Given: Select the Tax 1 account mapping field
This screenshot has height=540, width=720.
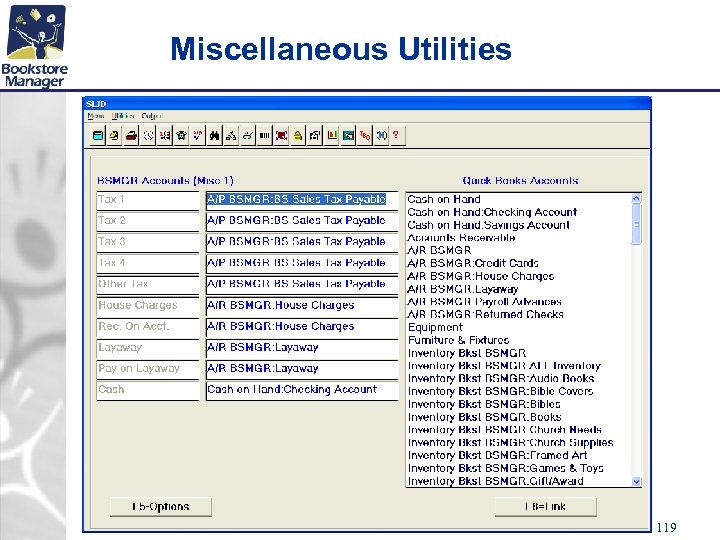Looking at the screenshot, I should coord(302,200).
